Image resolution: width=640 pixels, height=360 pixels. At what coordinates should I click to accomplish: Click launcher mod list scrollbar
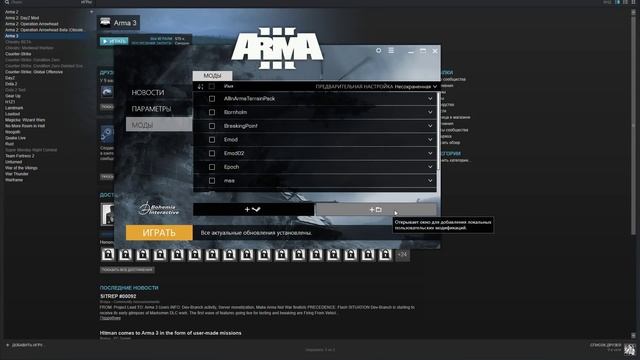pyautogui.click(x=438, y=131)
